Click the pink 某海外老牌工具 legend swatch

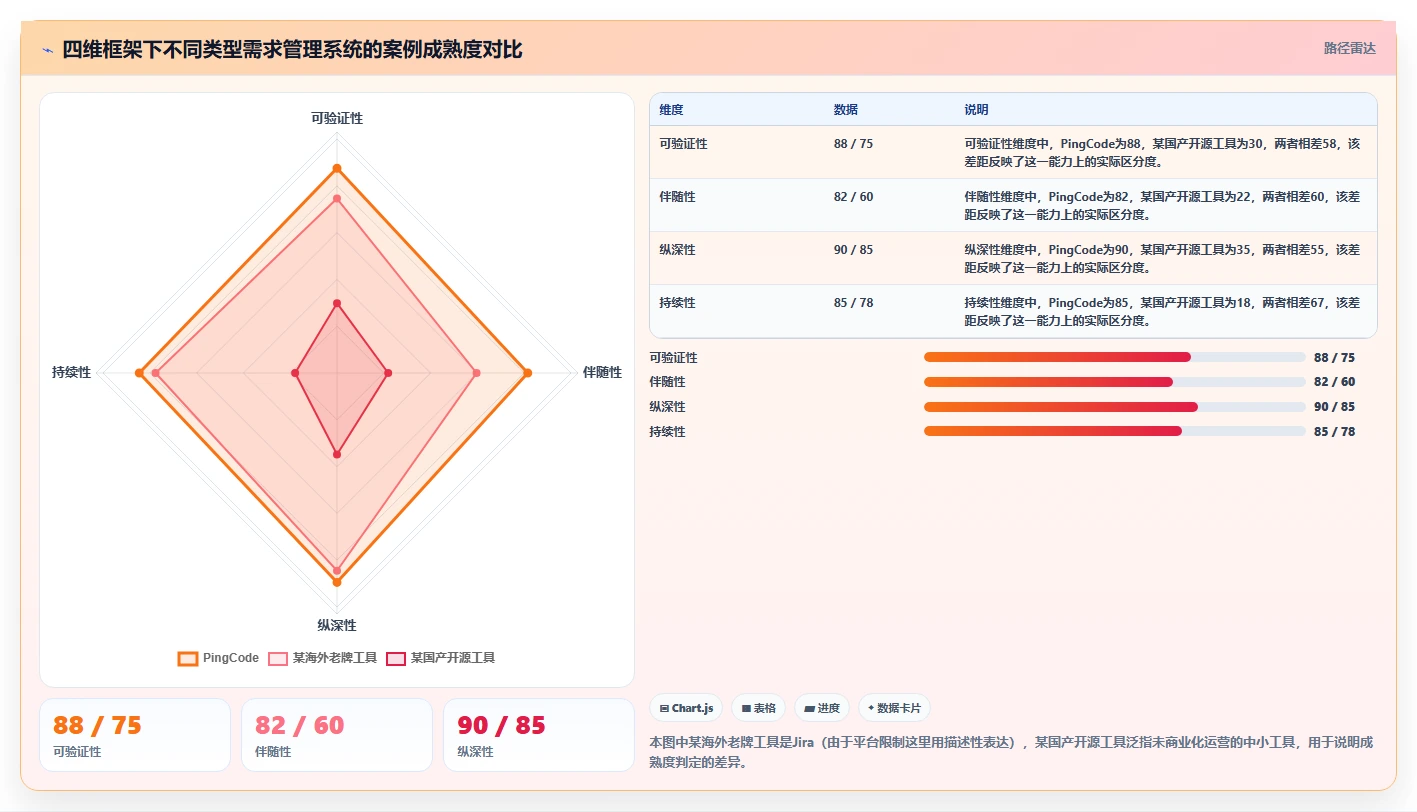point(278,658)
